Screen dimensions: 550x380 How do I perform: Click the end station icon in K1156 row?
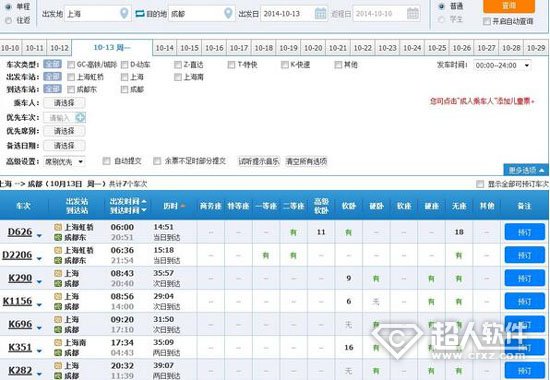click(58, 307)
